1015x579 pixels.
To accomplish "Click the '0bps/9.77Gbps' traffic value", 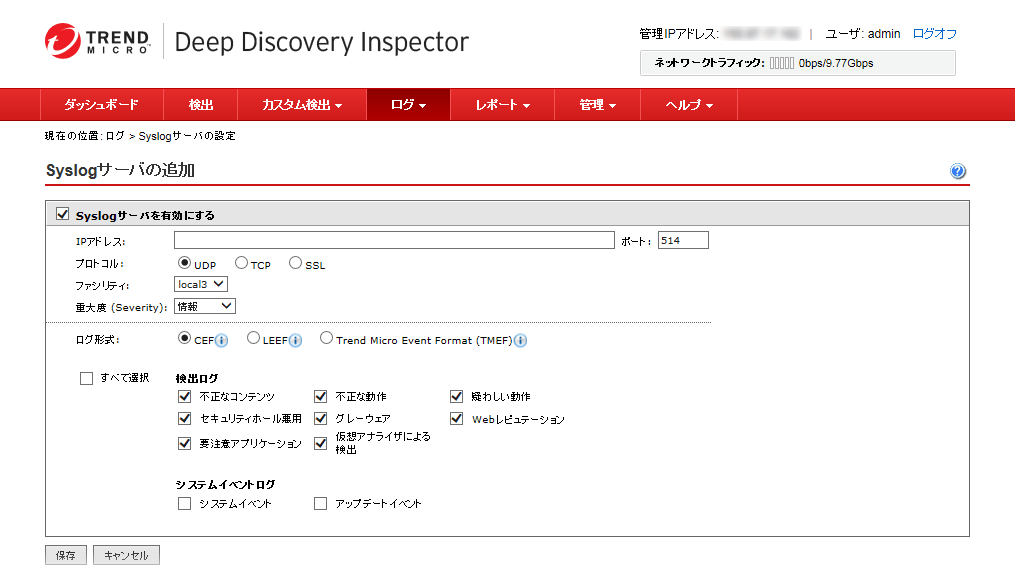I will (836, 63).
